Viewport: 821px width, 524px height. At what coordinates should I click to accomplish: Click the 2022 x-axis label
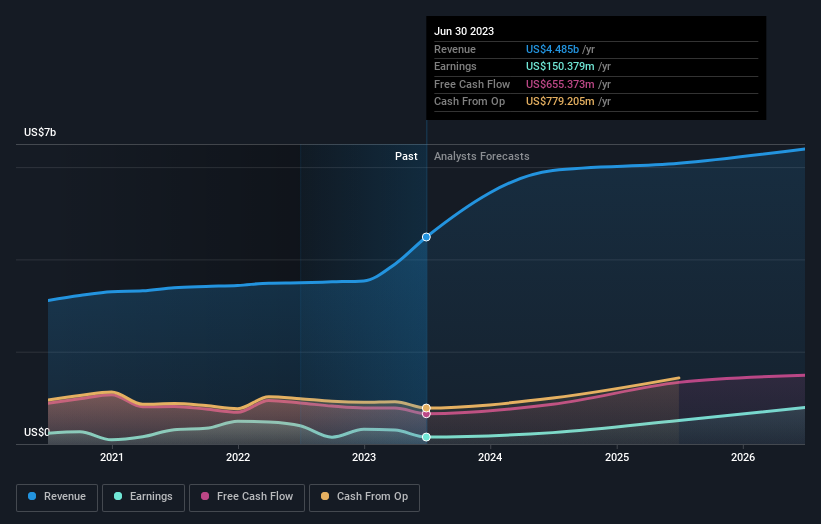[x=238, y=458]
